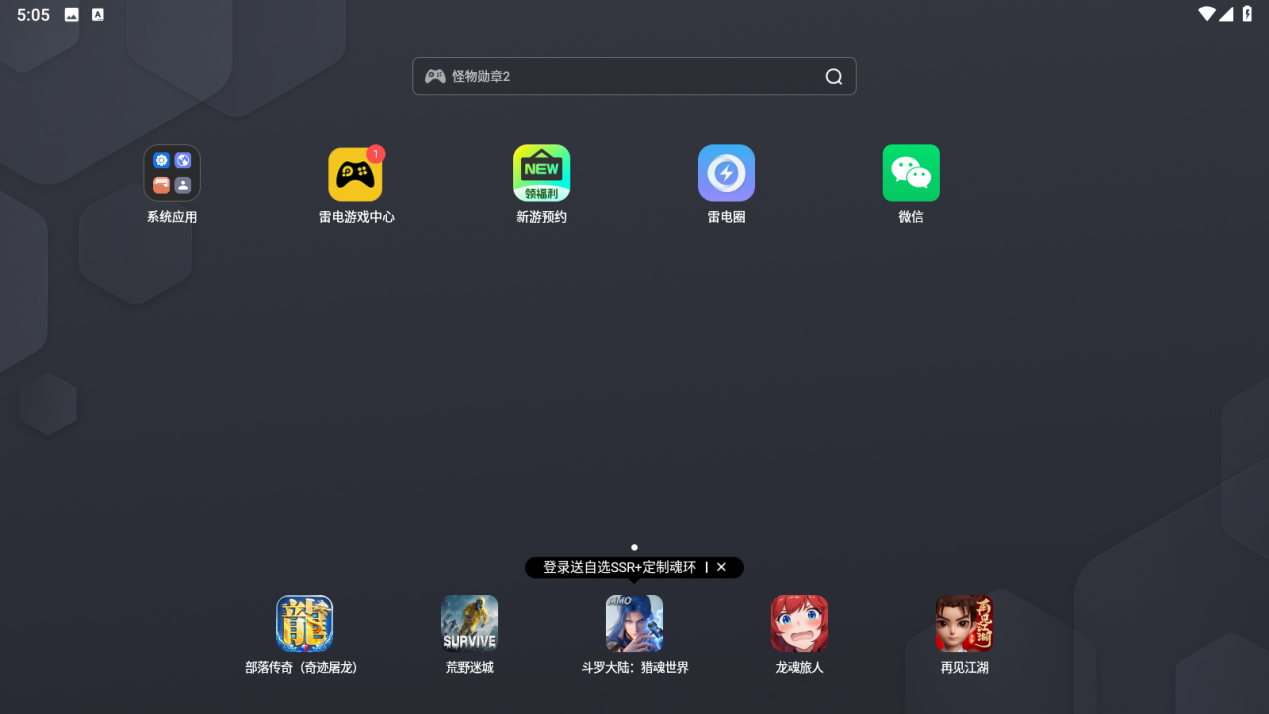
Task: Click the 5:05 clock
Action: (33, 15)
